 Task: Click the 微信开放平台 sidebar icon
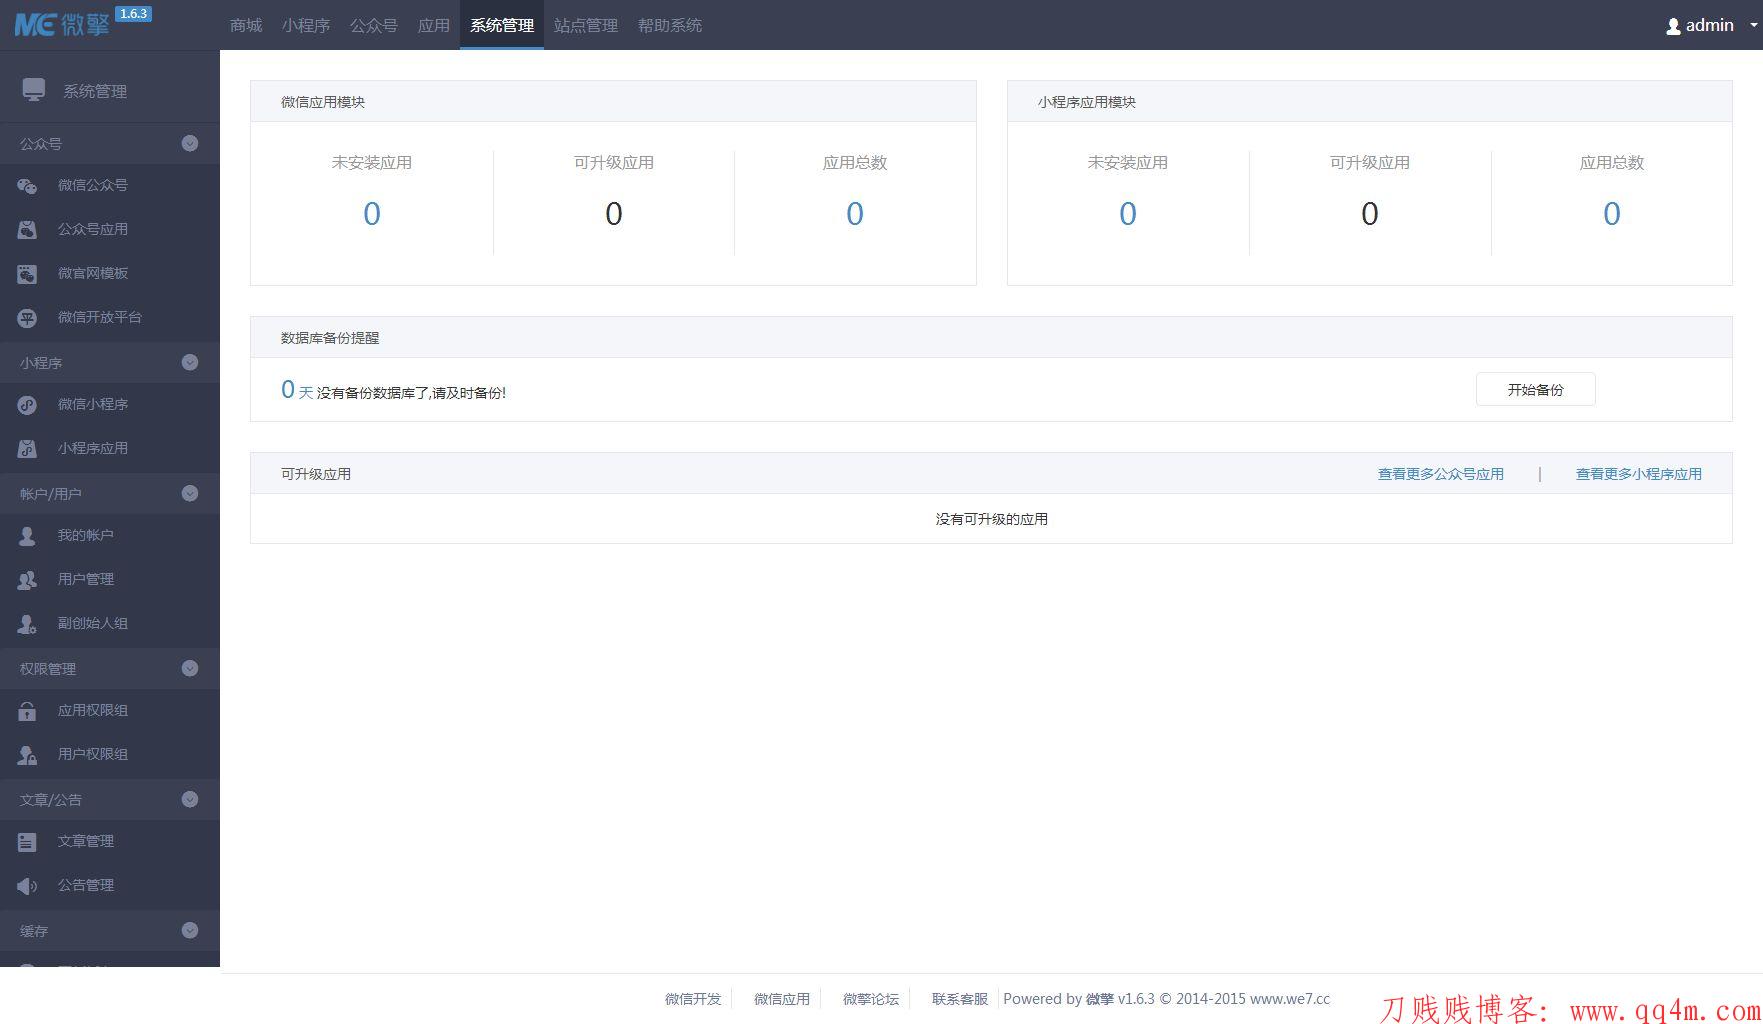click(27, 318)
